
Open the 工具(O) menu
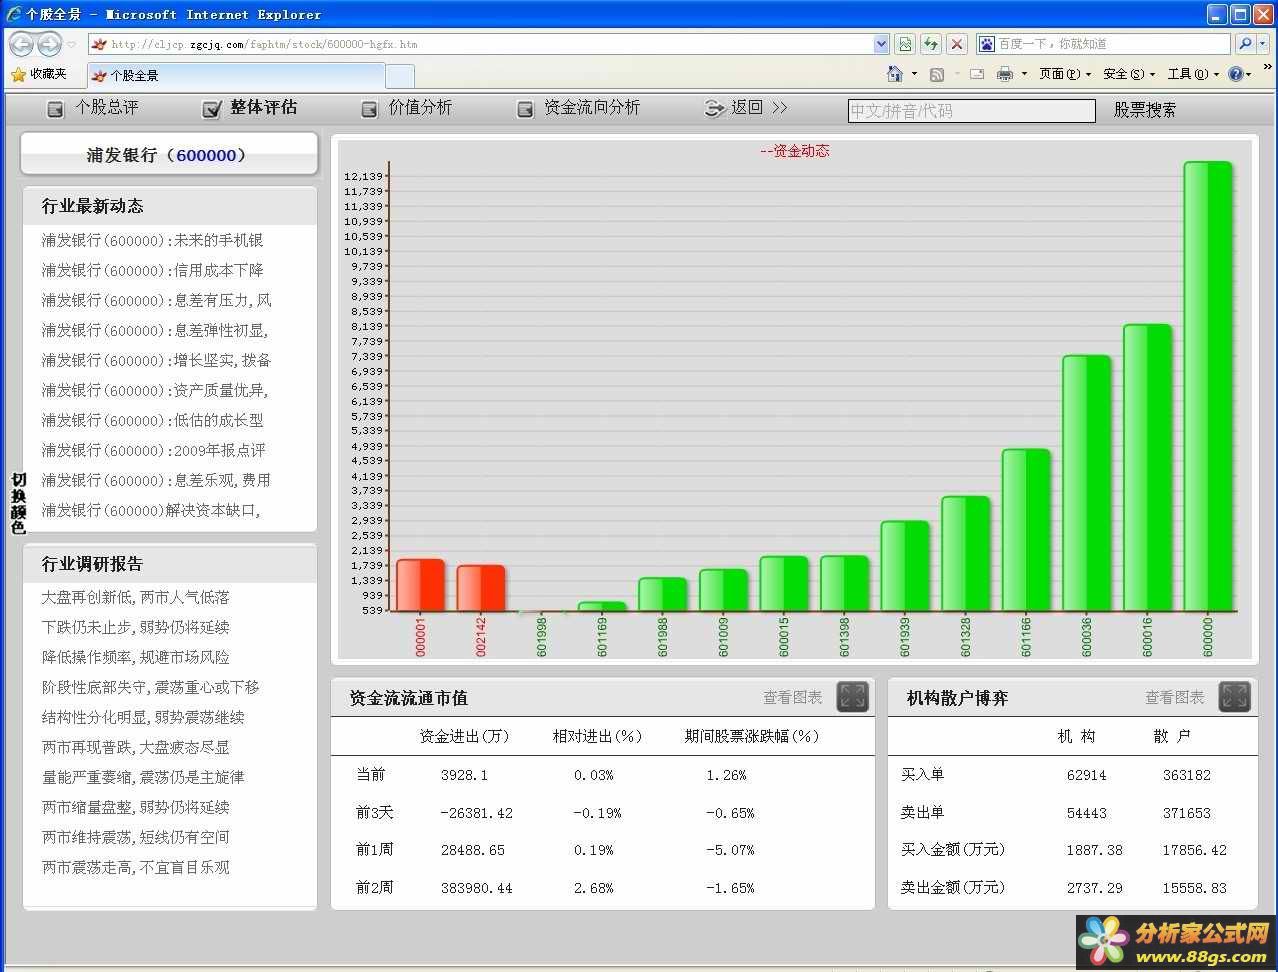coord(1193,74)
